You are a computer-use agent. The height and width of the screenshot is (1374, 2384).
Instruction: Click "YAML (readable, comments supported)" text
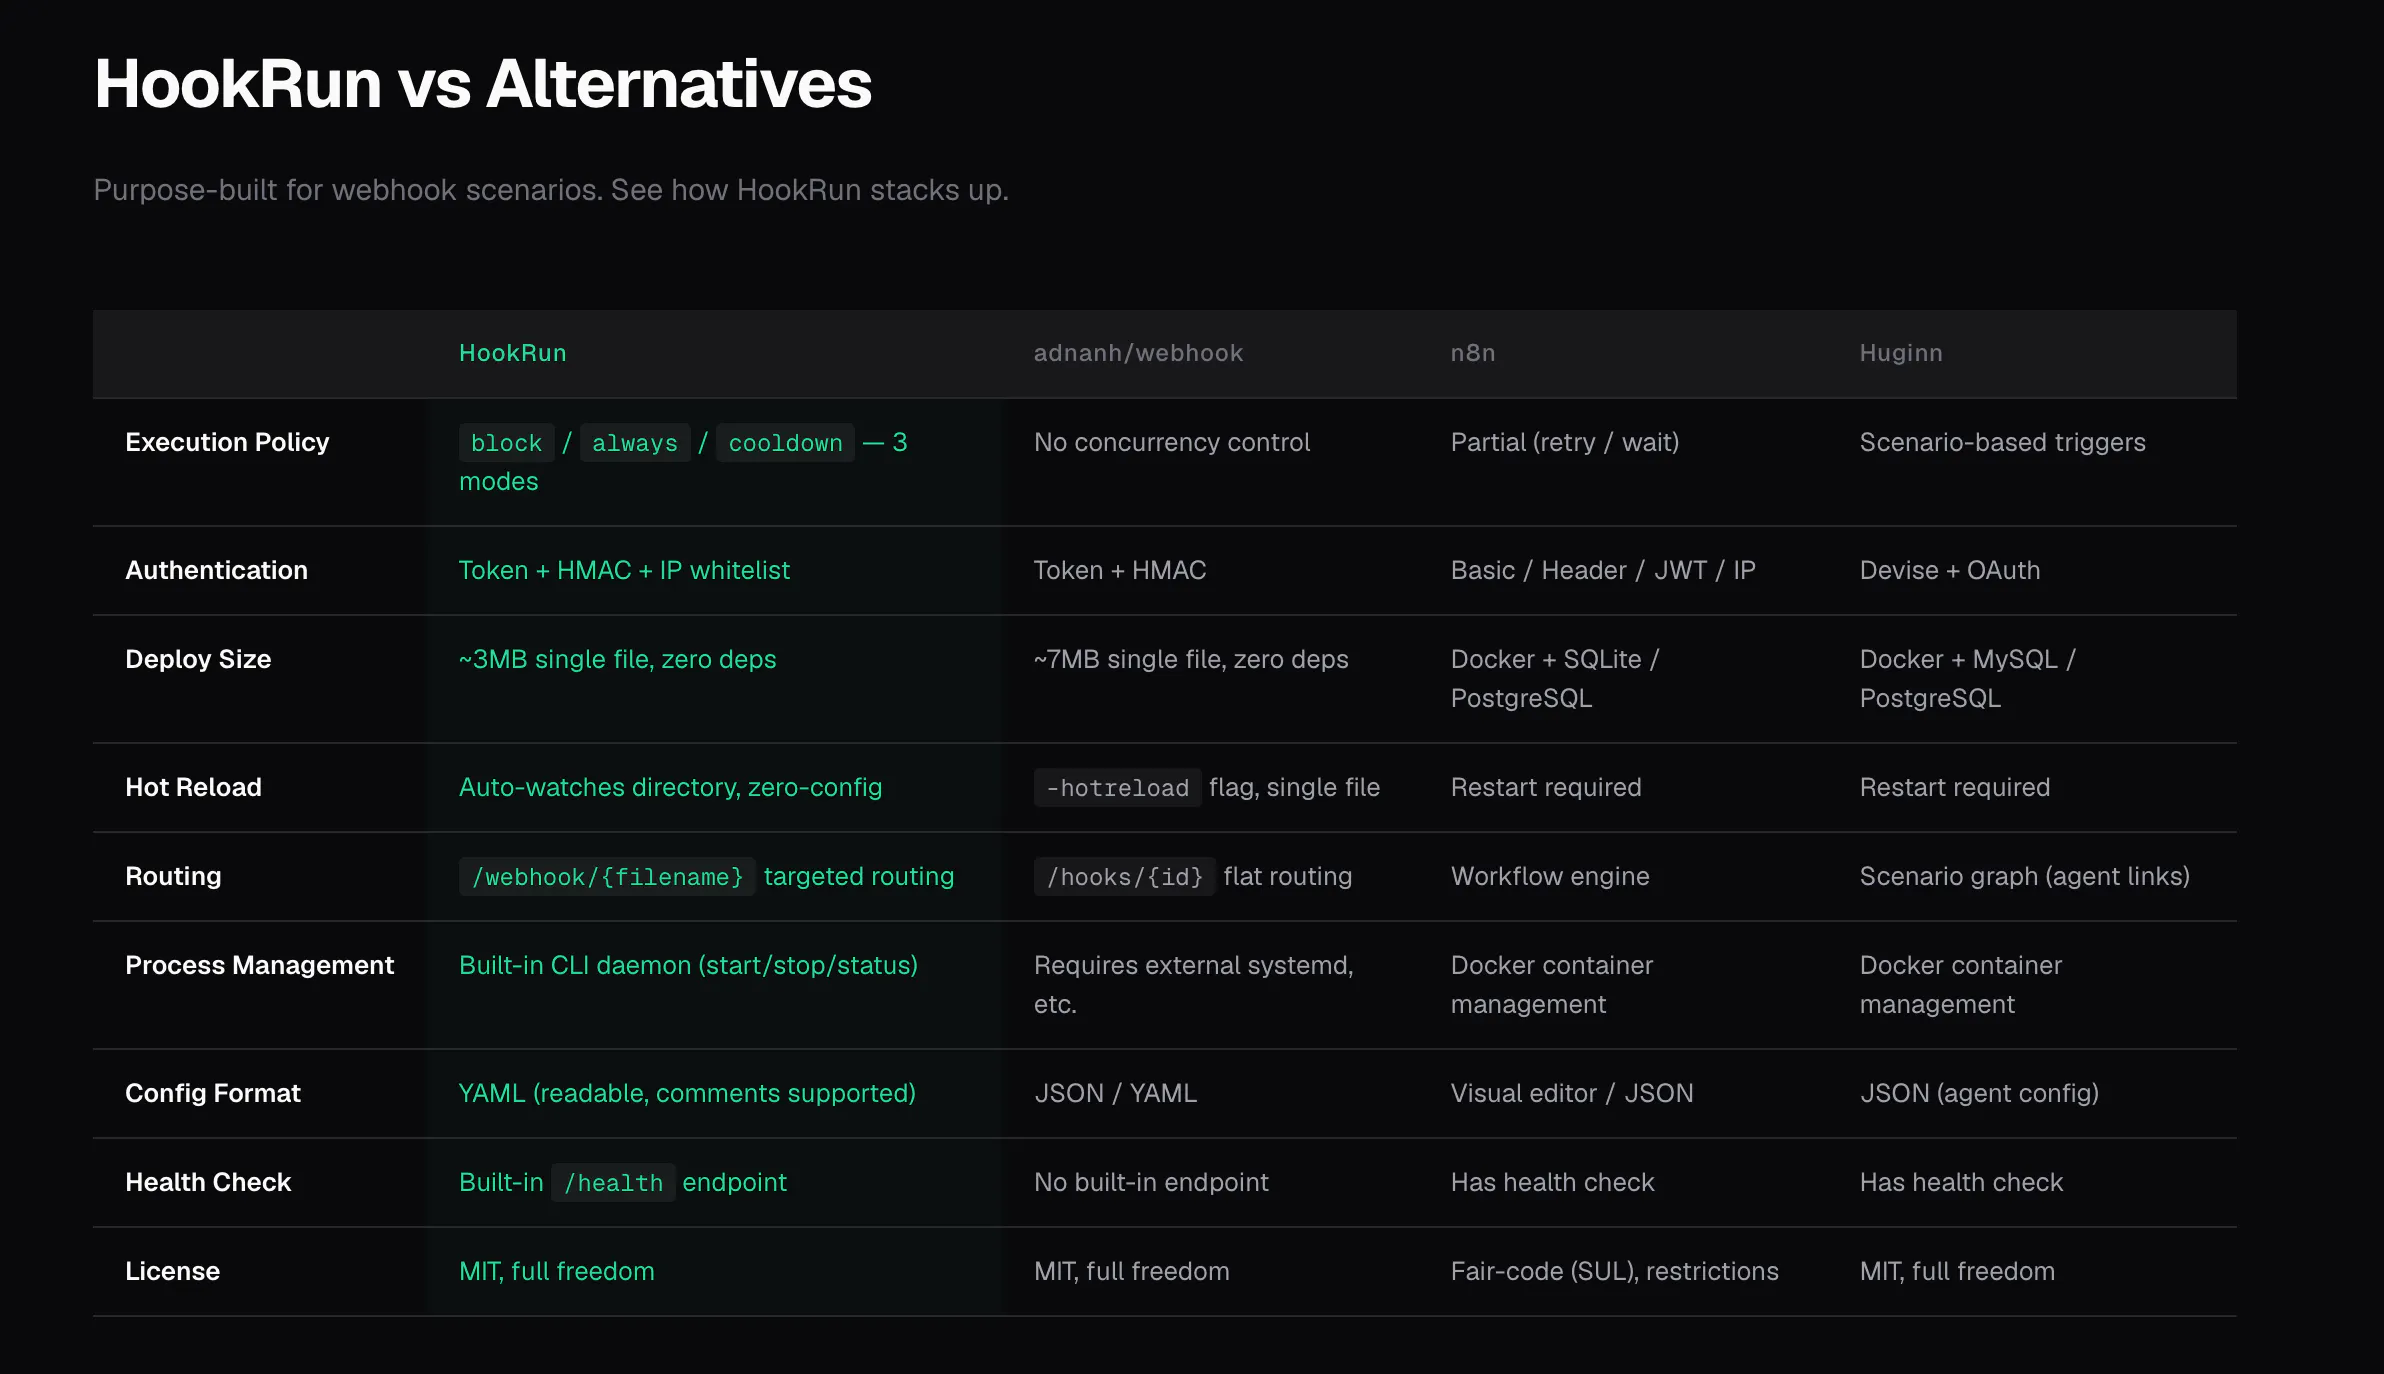coord(687,1093)
